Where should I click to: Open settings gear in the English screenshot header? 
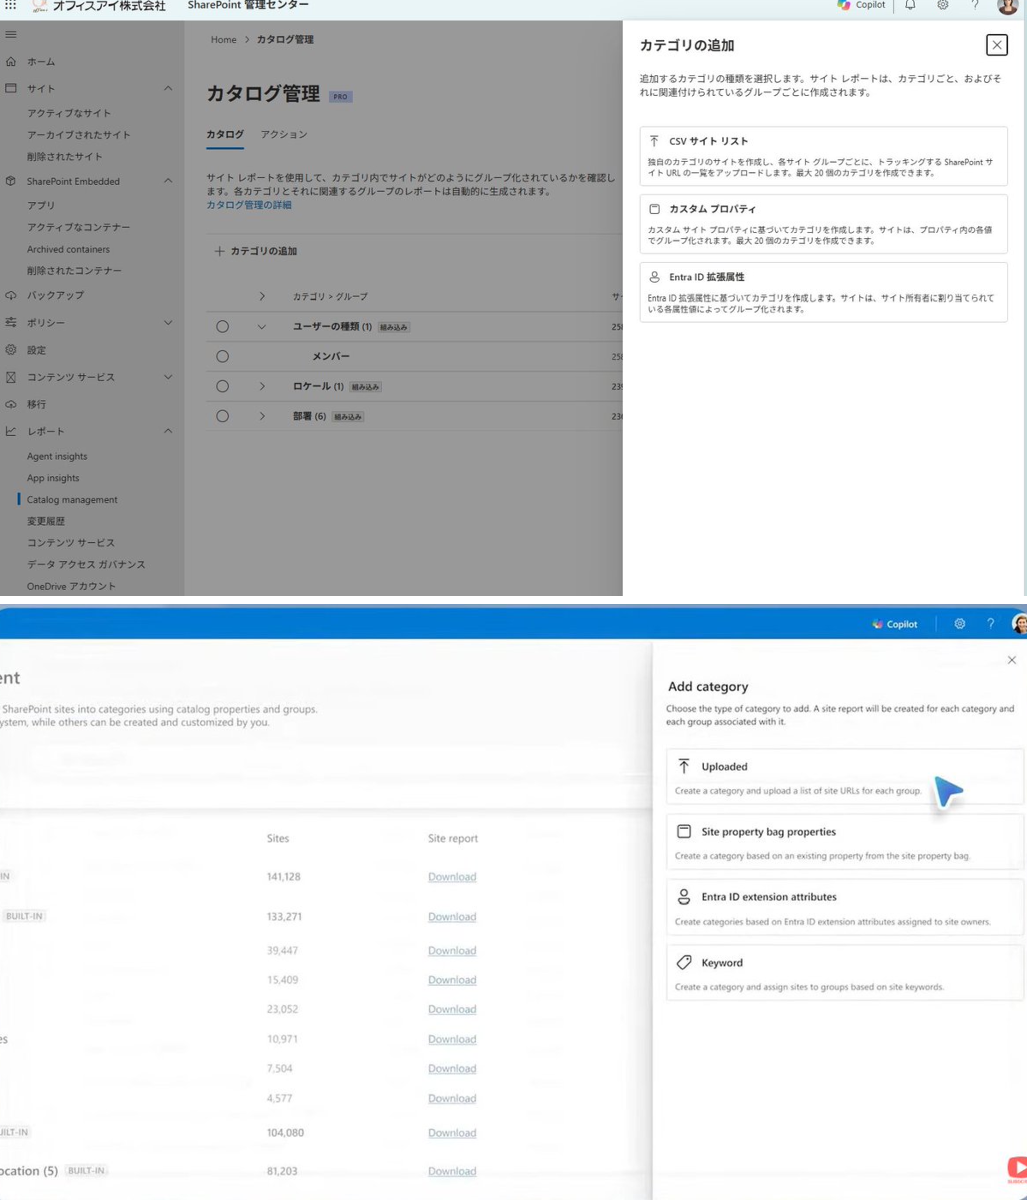[960, 624]
